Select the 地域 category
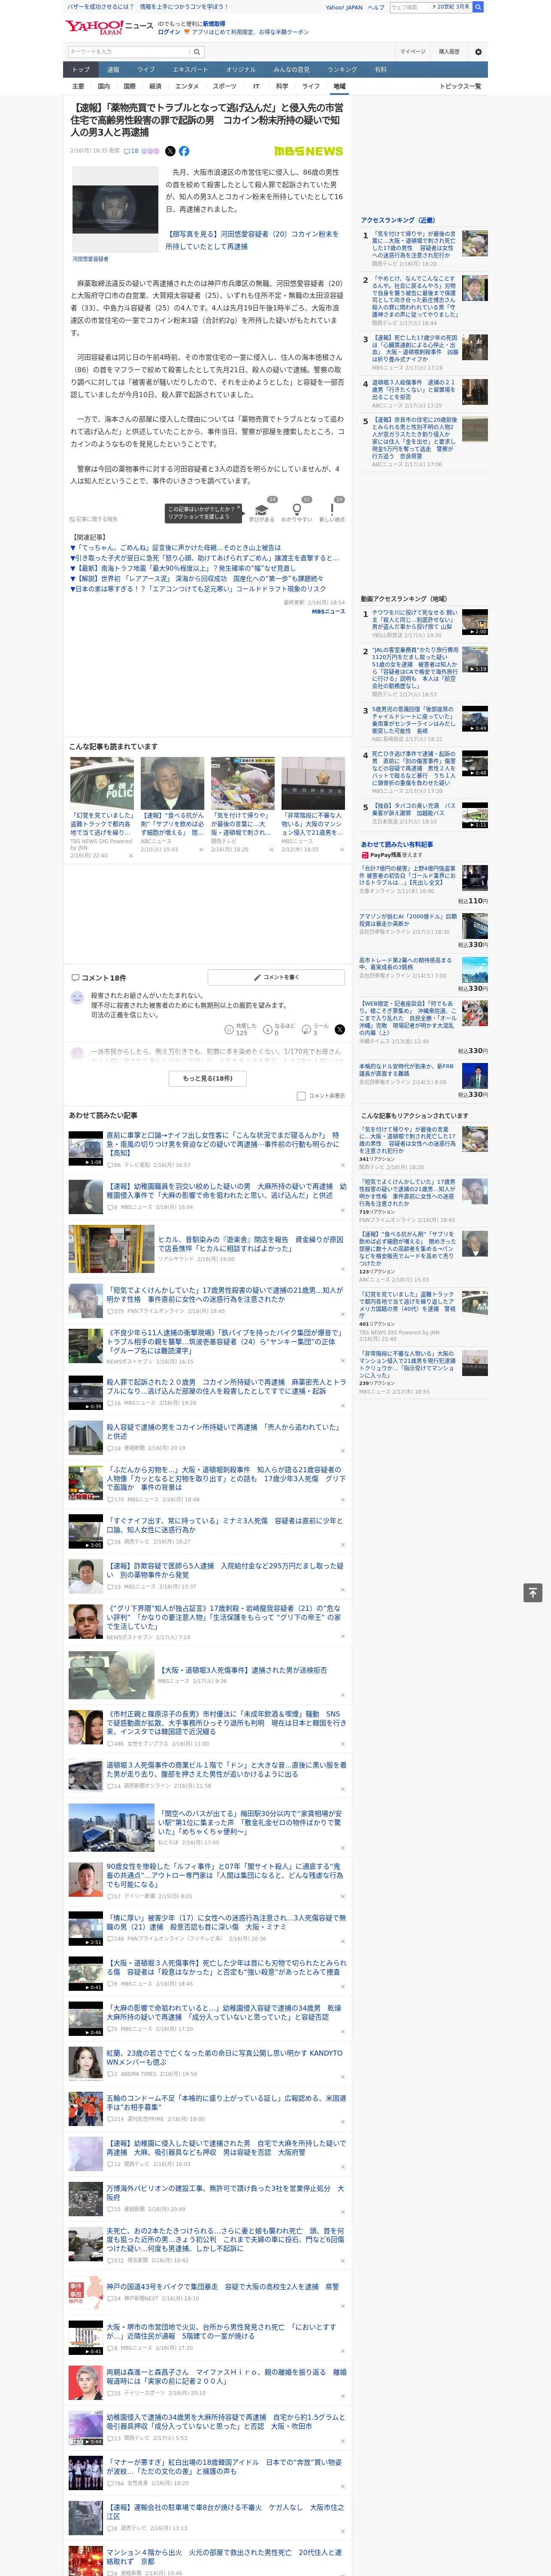This screenshot has height=2576, width=551. point(339,86)
